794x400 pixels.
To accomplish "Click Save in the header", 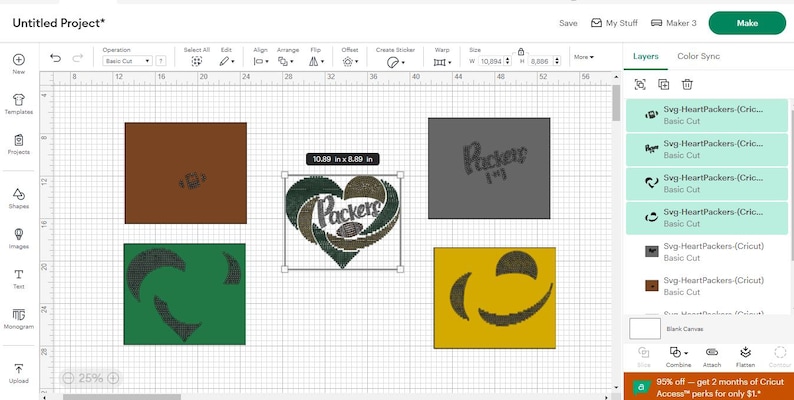I will point(568,23).
